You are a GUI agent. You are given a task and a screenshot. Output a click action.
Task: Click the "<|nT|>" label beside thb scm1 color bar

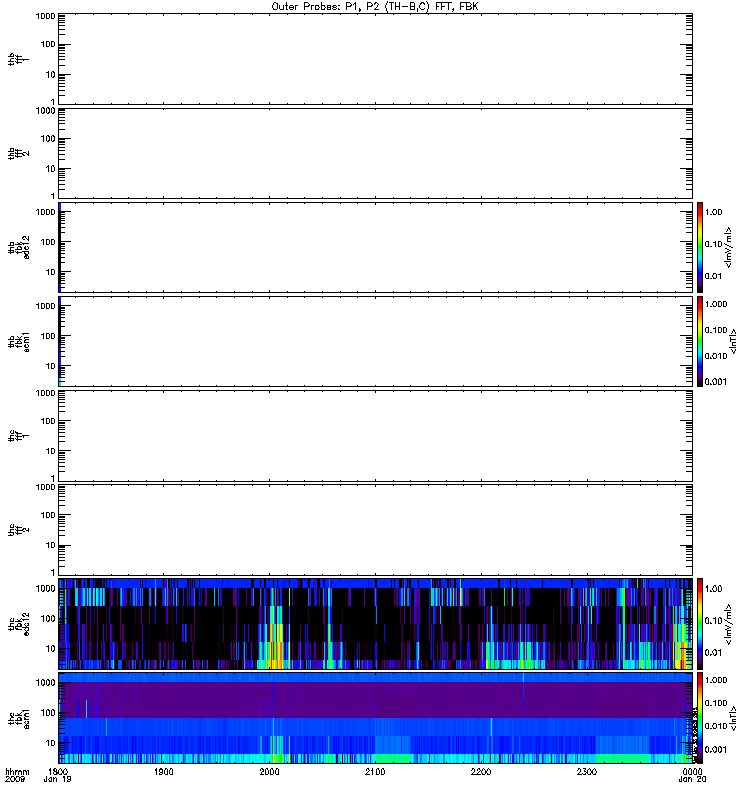pyautogui.click(x=734, y=341)
